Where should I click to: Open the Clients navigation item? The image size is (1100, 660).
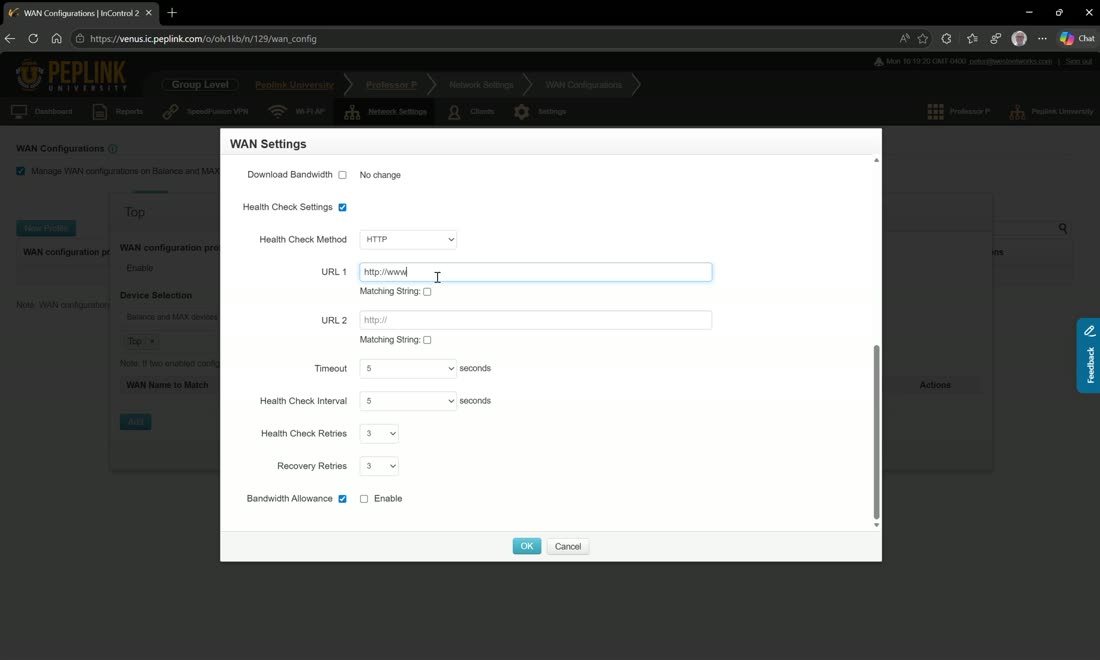[471, 112]
